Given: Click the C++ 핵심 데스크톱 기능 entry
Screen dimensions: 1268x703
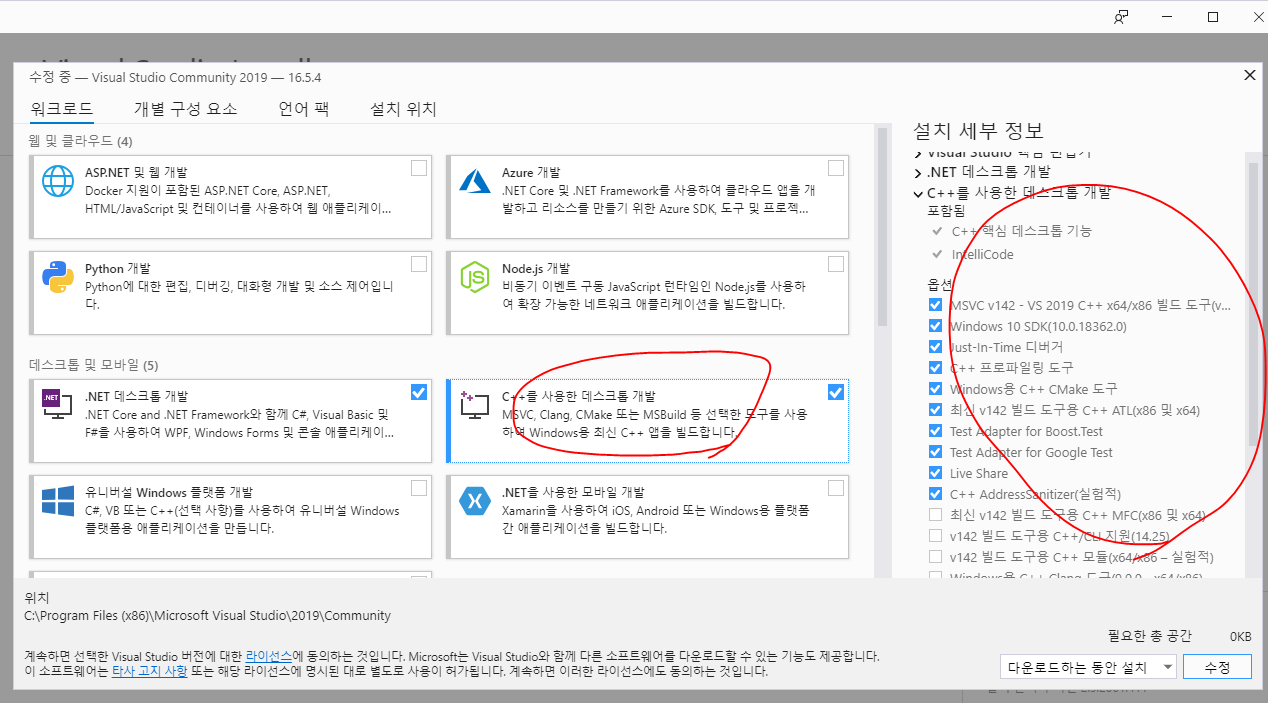Looking at the screenshot, I should tap(1021, 231).
